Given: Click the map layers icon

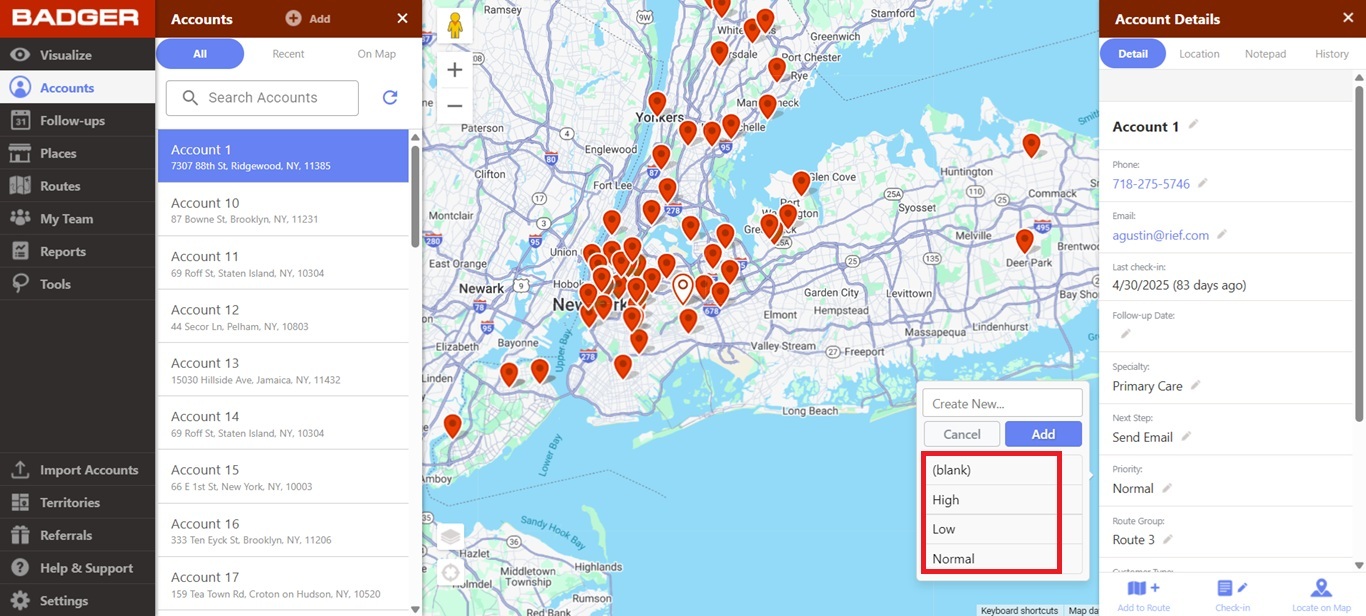Looking at the screenshot, I should (451, 537).
